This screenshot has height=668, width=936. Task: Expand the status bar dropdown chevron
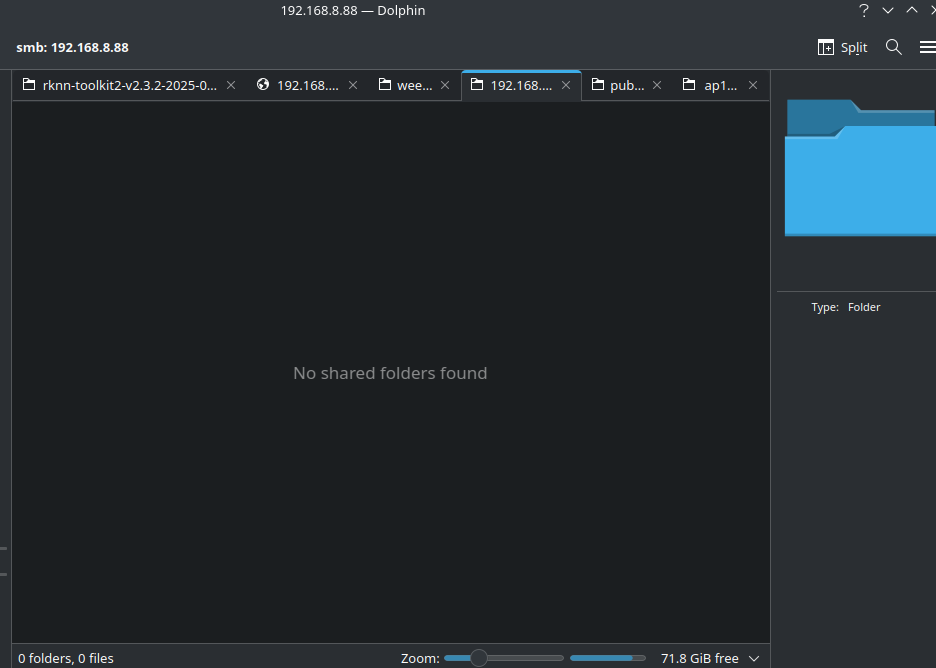[x=754, y=658]
